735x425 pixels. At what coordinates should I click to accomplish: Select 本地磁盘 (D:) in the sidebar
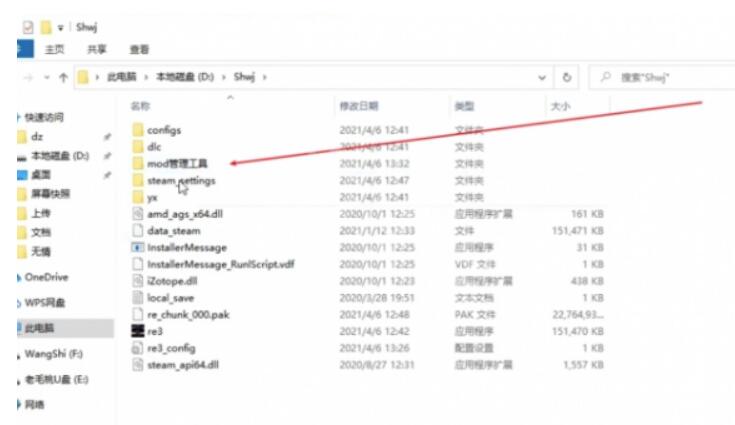click(x=60, y=156)
